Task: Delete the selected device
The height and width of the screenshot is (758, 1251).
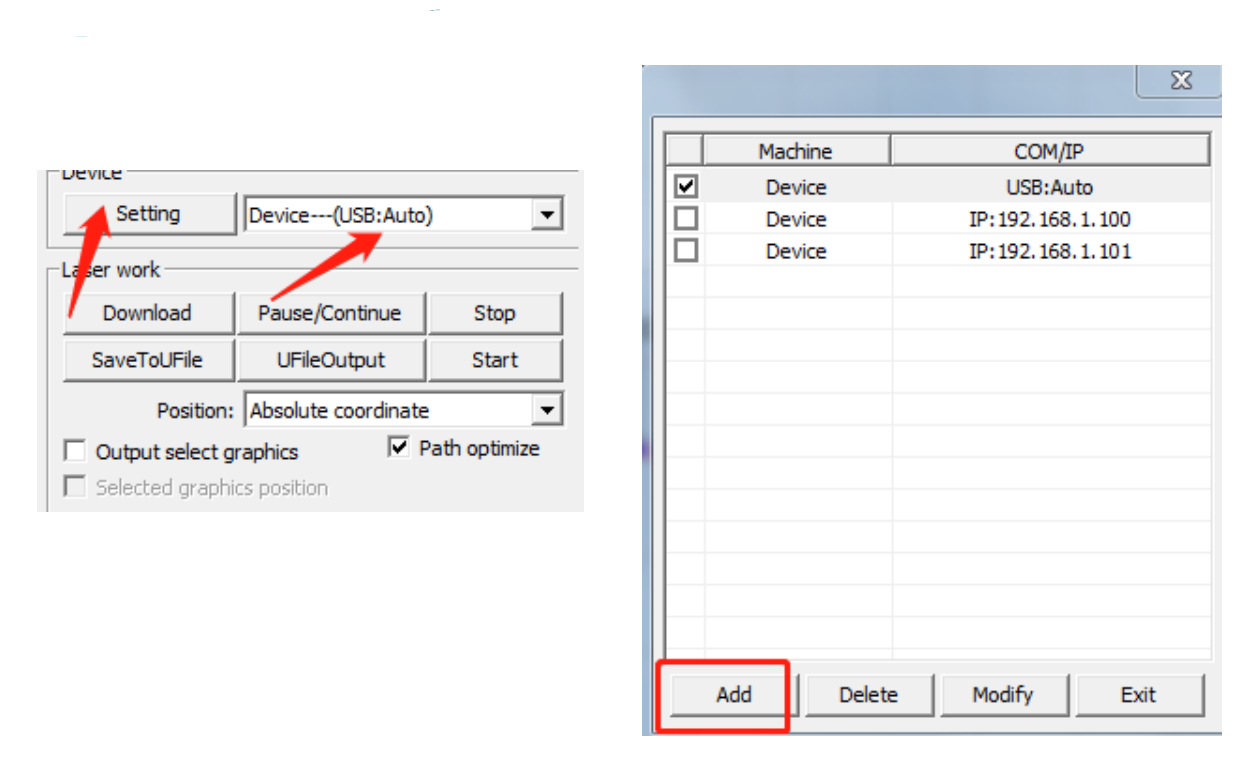Action: [868, 695]
